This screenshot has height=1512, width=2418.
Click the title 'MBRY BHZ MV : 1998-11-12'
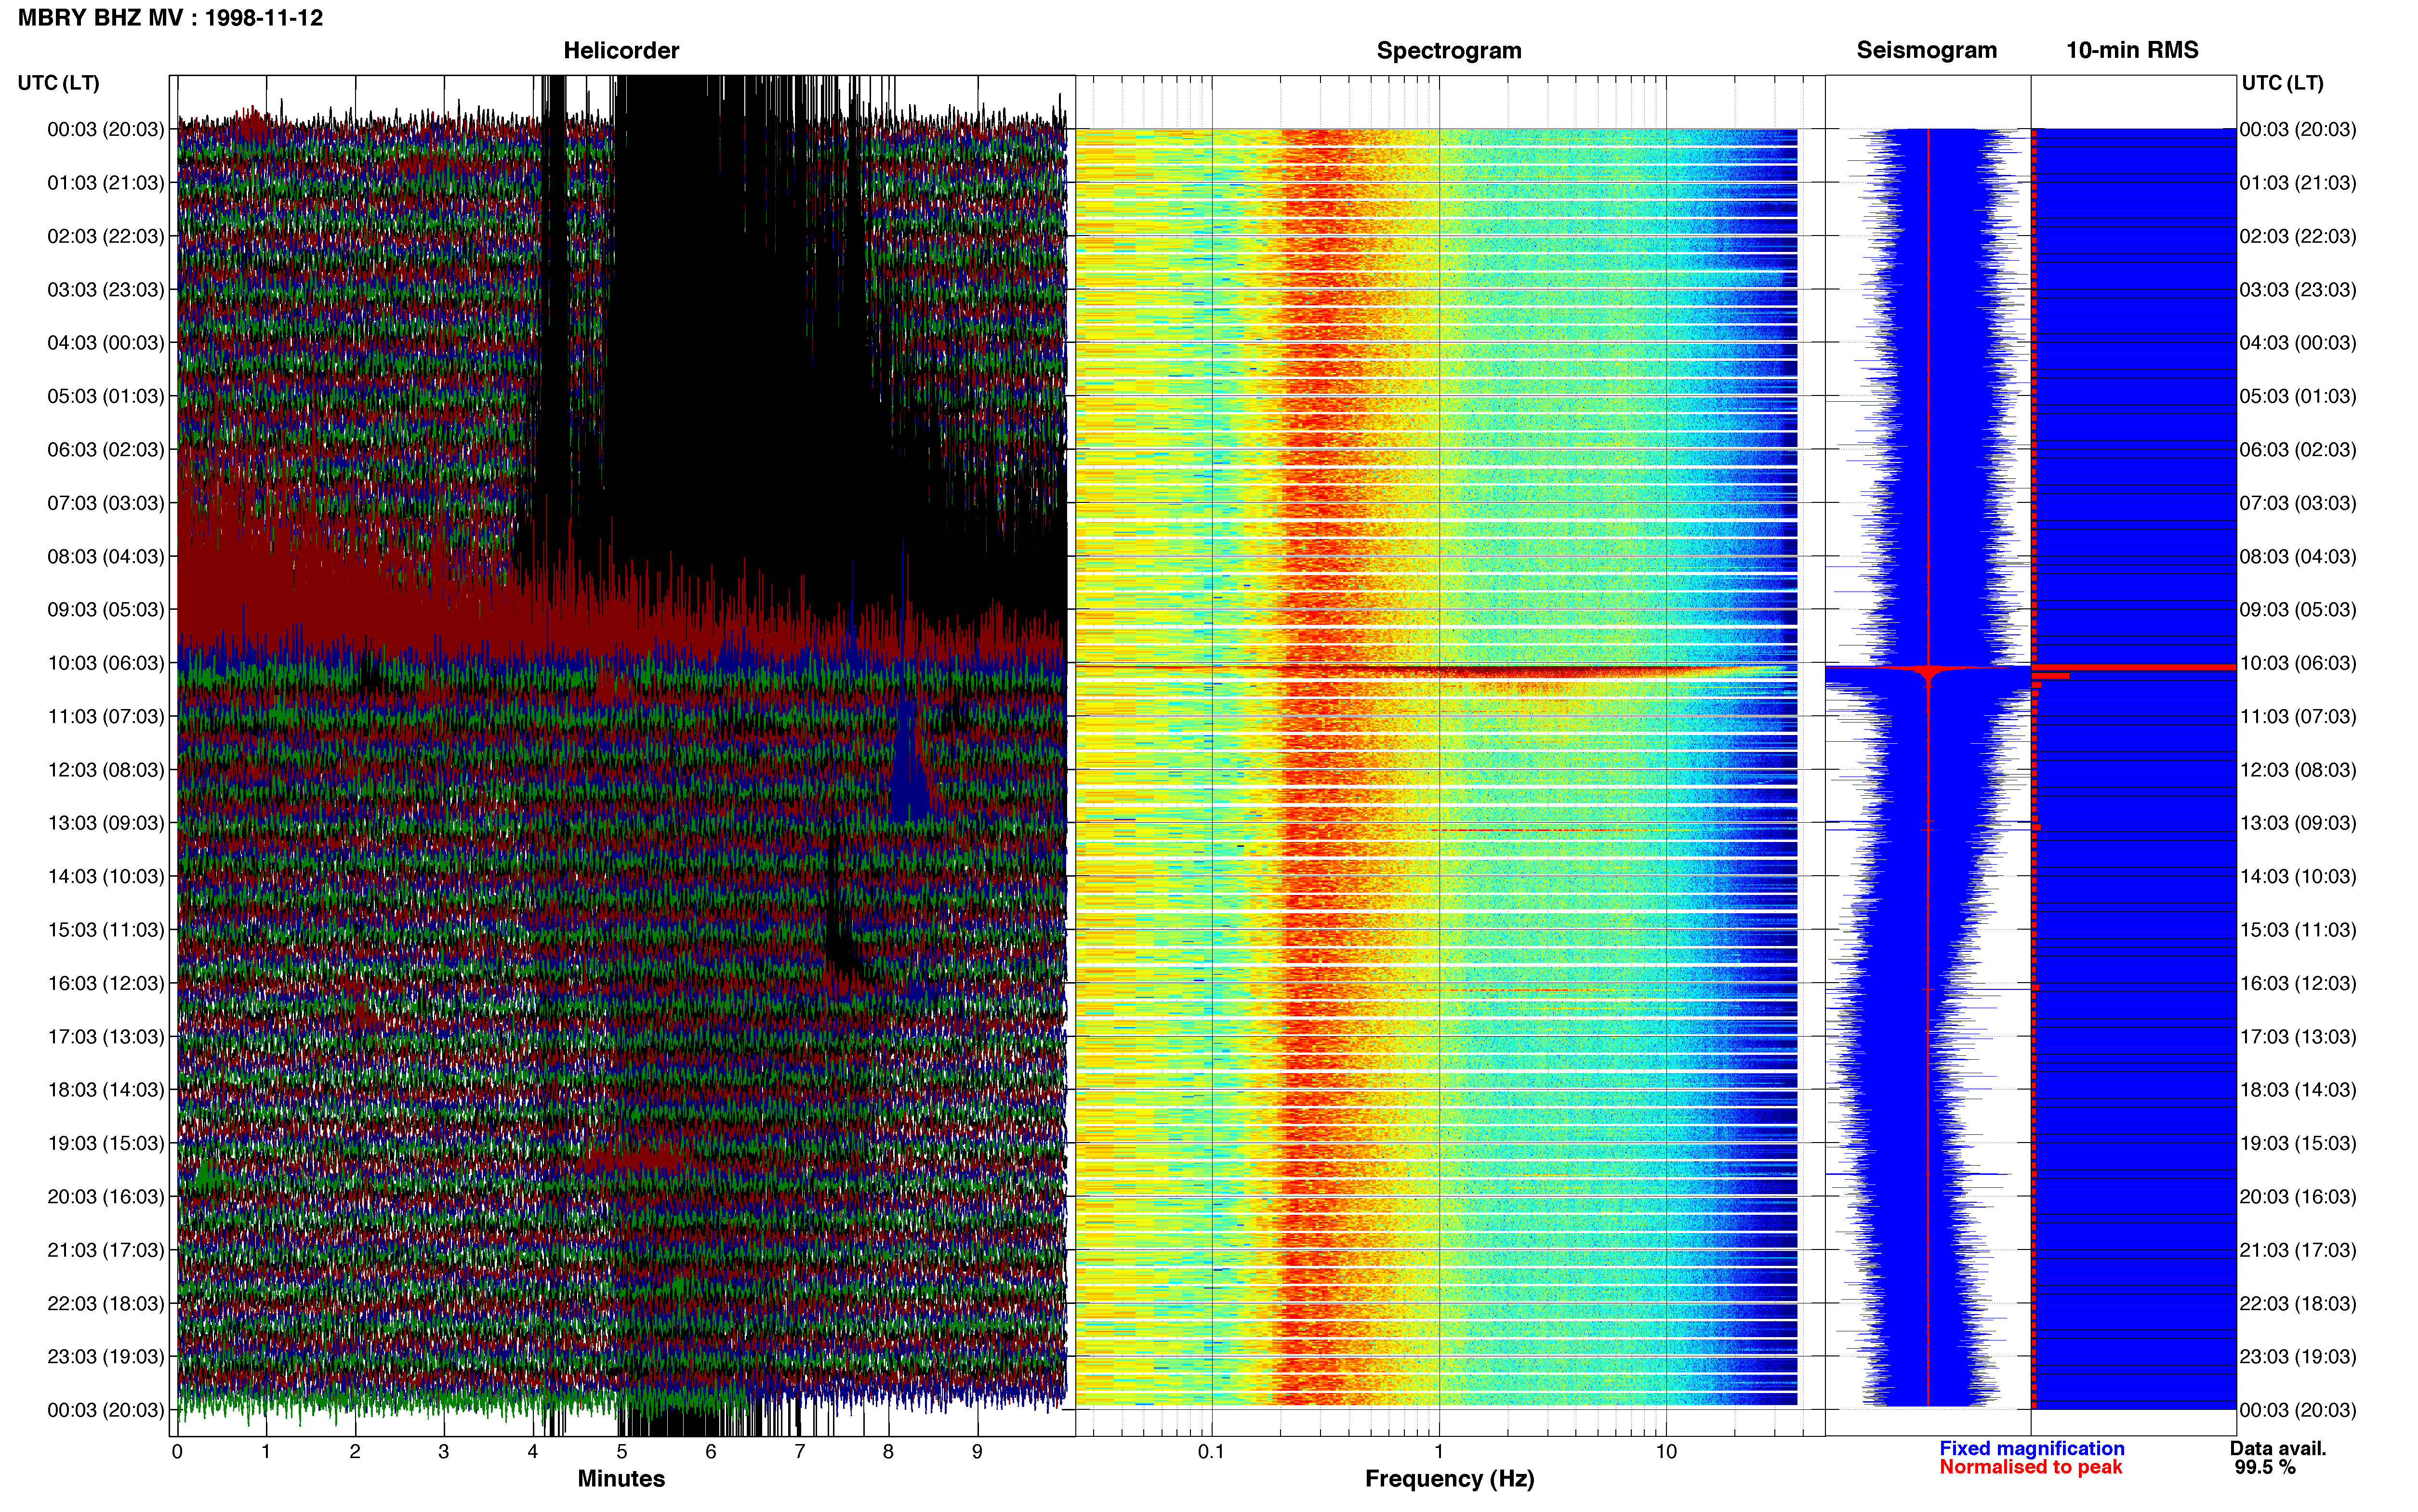coord(170,18)
